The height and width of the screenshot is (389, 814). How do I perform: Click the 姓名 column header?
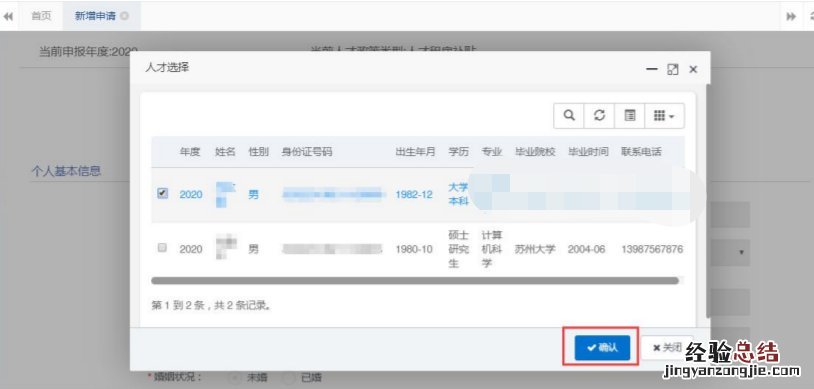pyautogui.click(x=225, y=152)
